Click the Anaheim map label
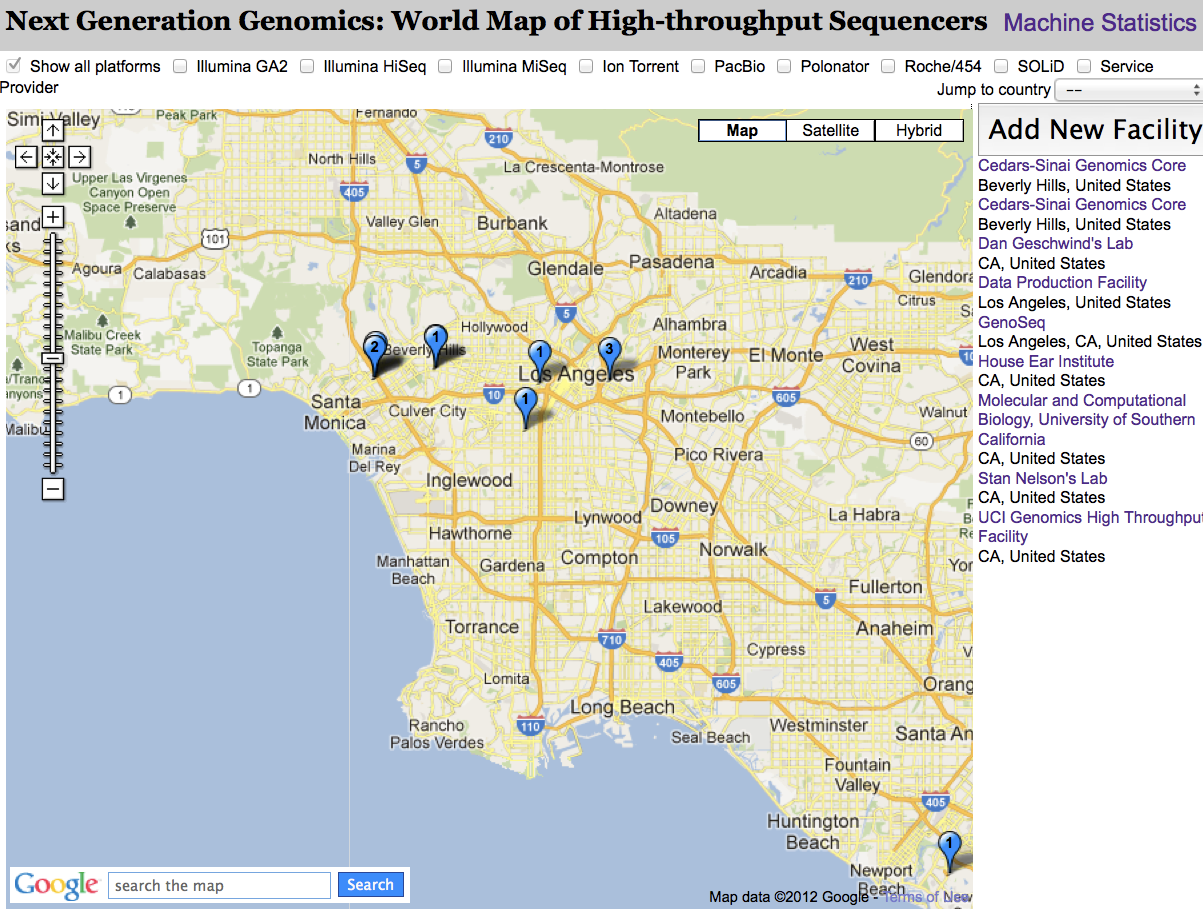This screenshot has height=914, width=1203. coord(894,629)
